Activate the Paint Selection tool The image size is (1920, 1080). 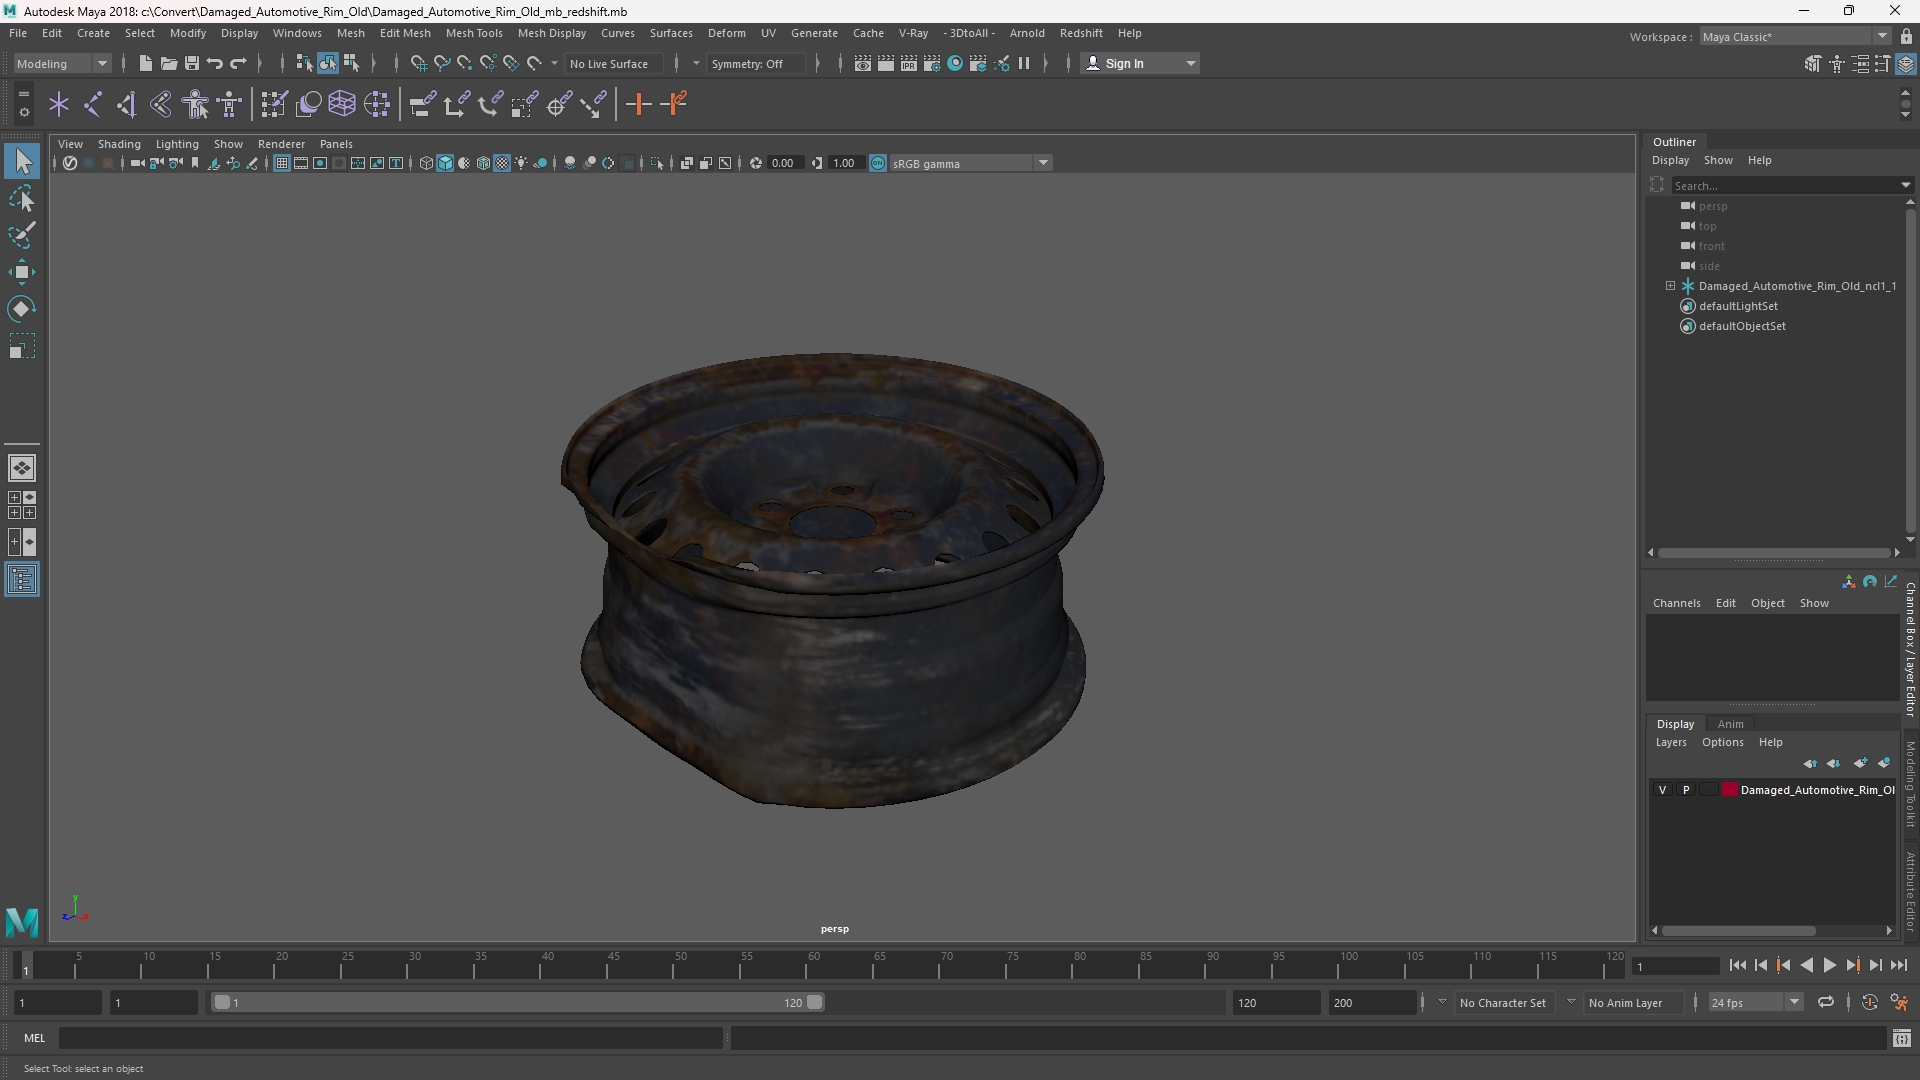pos(22,236)
